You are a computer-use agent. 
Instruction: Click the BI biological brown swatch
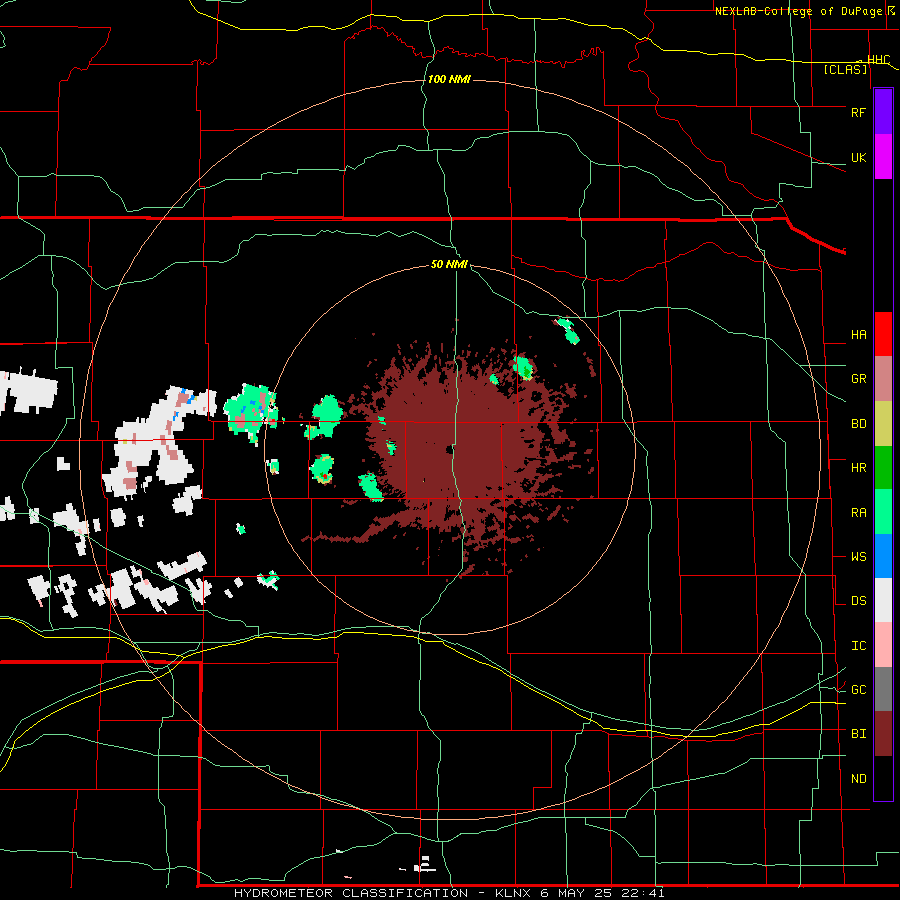pyautogui.click(x=883, y=734)
